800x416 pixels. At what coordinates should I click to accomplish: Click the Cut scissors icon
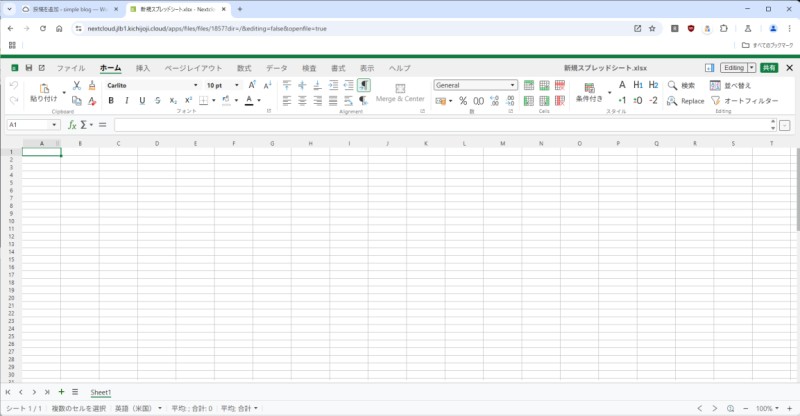tap(76, 86)
